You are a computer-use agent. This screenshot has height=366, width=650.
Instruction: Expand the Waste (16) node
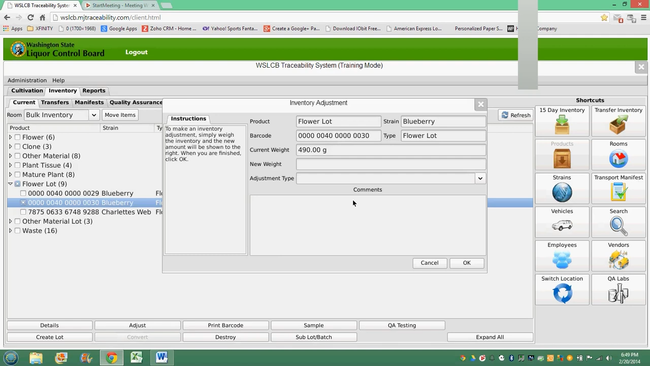10,230
